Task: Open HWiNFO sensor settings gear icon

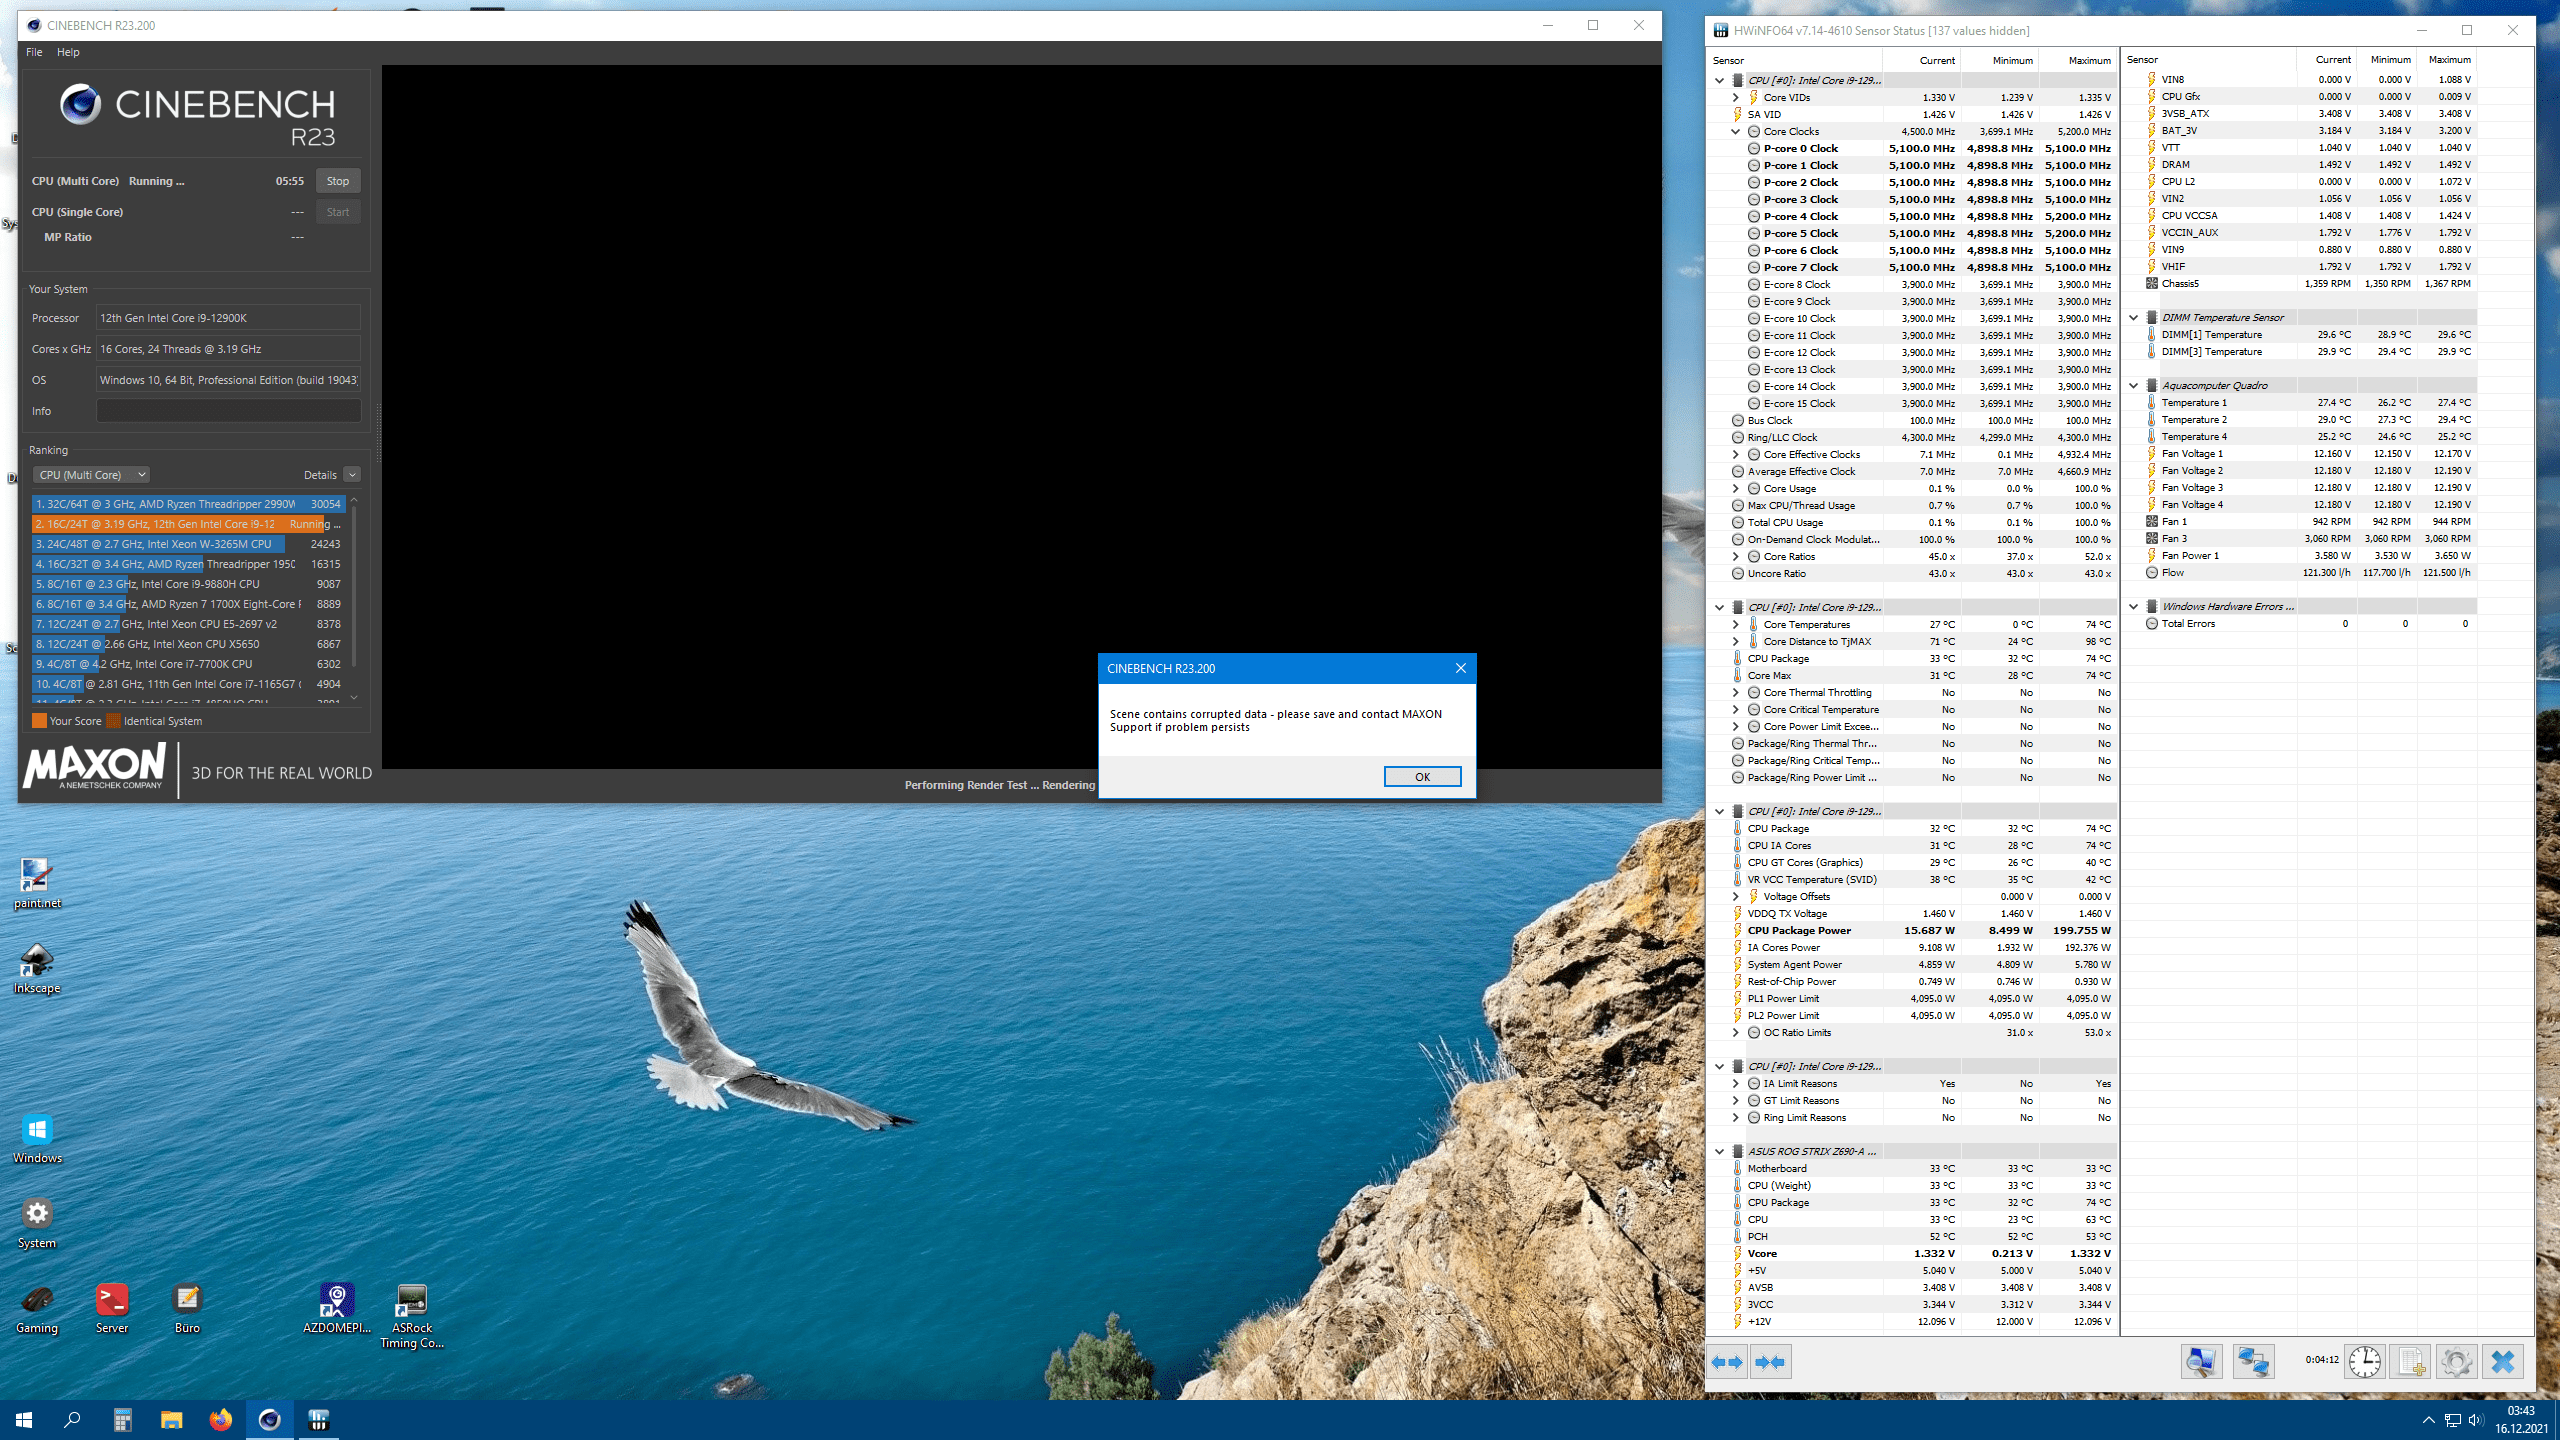Action: (x=2456, y=1362)
